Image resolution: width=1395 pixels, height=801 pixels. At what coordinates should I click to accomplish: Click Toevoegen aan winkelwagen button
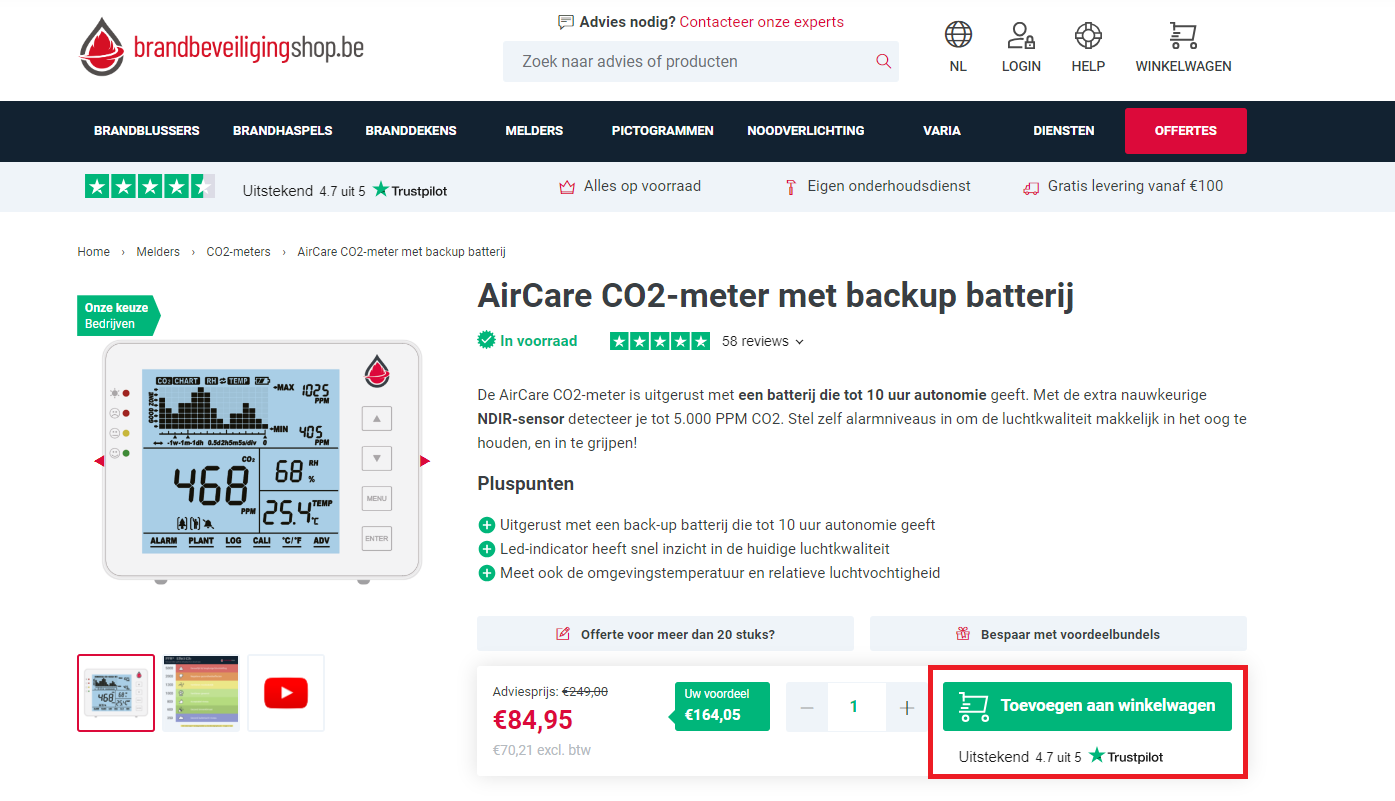1087,705
